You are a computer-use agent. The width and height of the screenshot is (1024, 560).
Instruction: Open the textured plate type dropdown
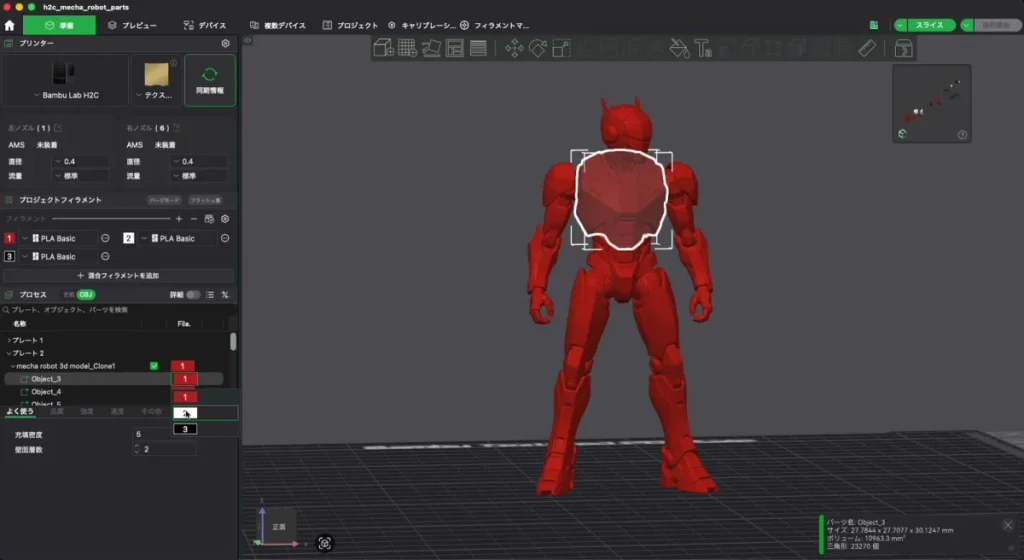[154, 95]
